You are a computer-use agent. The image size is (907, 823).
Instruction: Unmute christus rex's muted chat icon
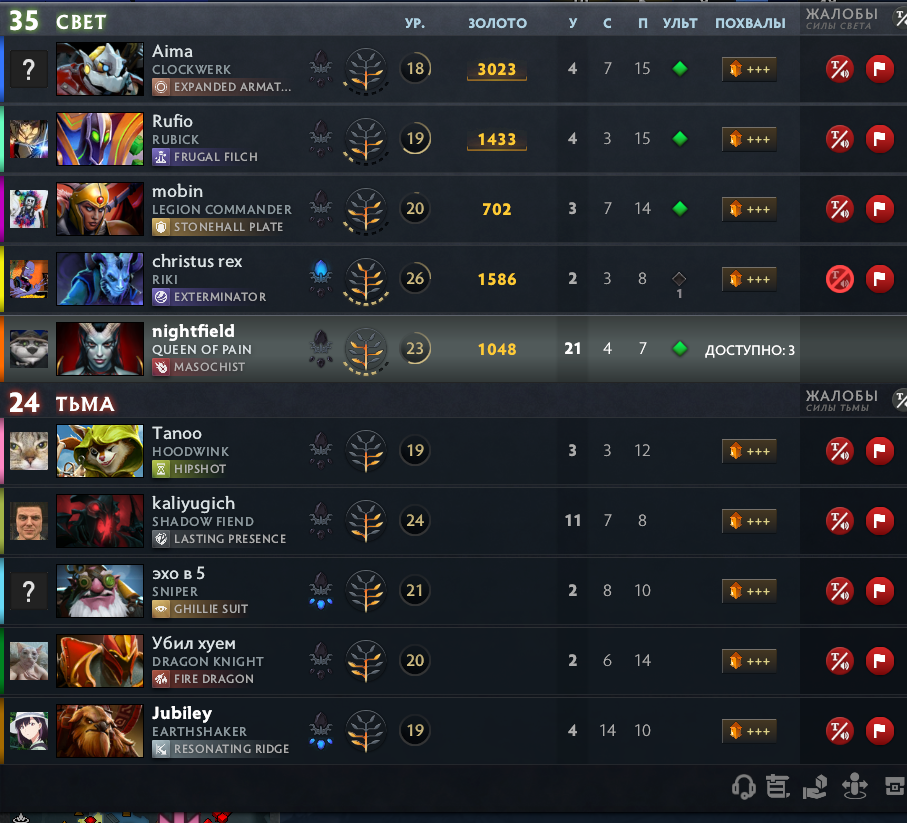[839, 279]
